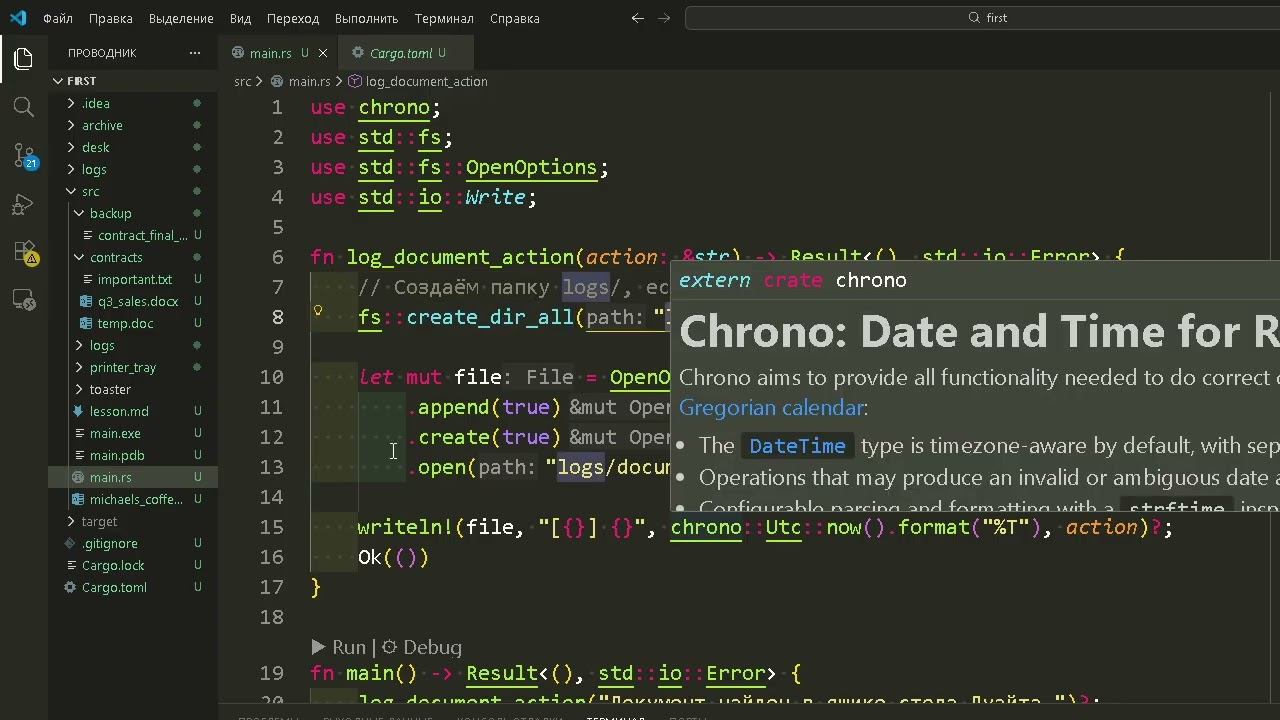
Task: Click the gear icon beside Cargo.toml in the tree
Action: click(70, 587)
